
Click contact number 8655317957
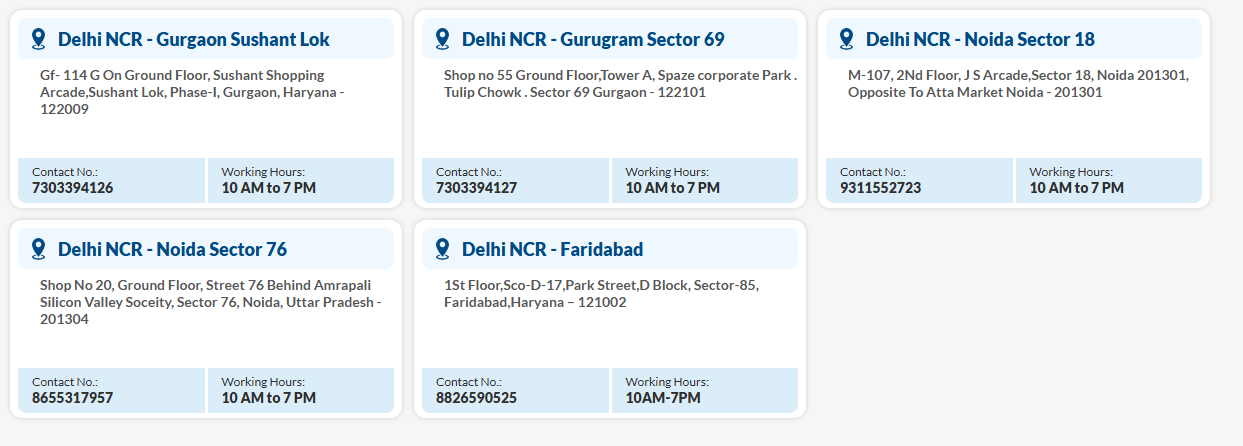click(72, 397)
